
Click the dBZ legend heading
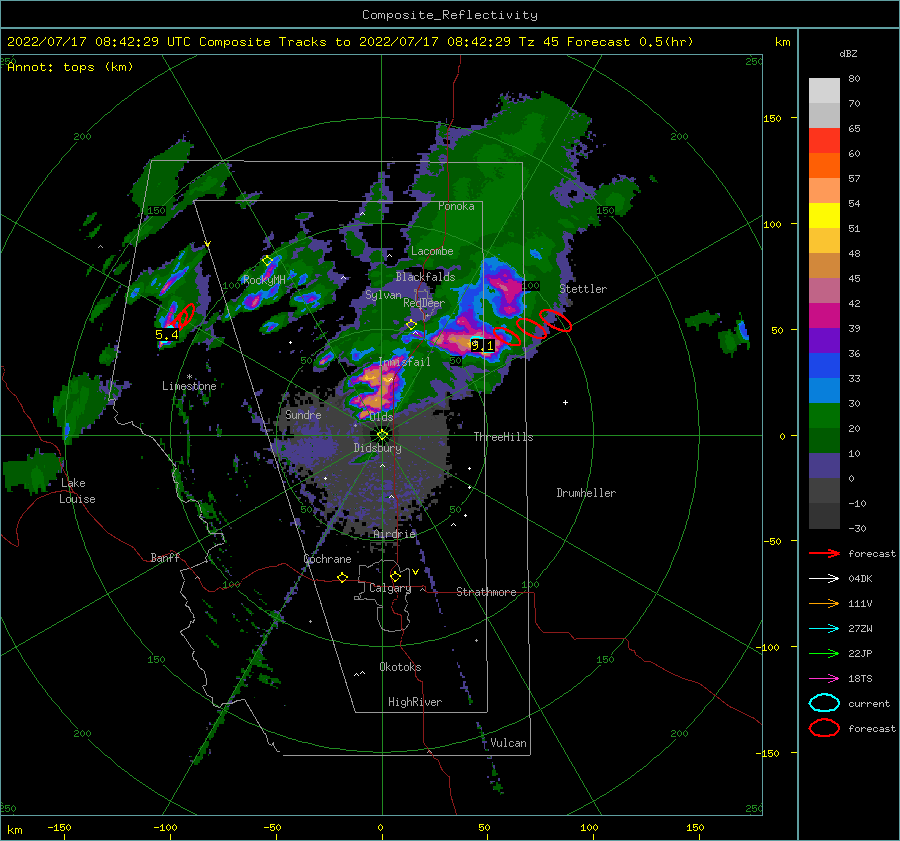[x=848, y=54]
